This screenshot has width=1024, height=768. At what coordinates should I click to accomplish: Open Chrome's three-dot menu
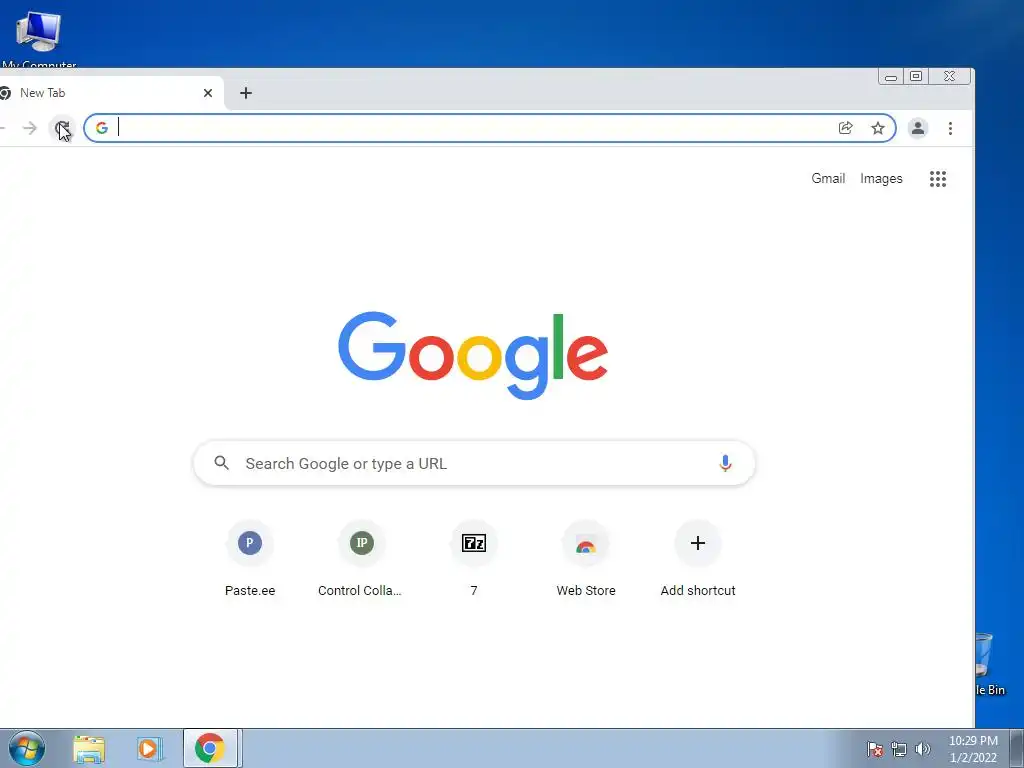coord(950,128)
